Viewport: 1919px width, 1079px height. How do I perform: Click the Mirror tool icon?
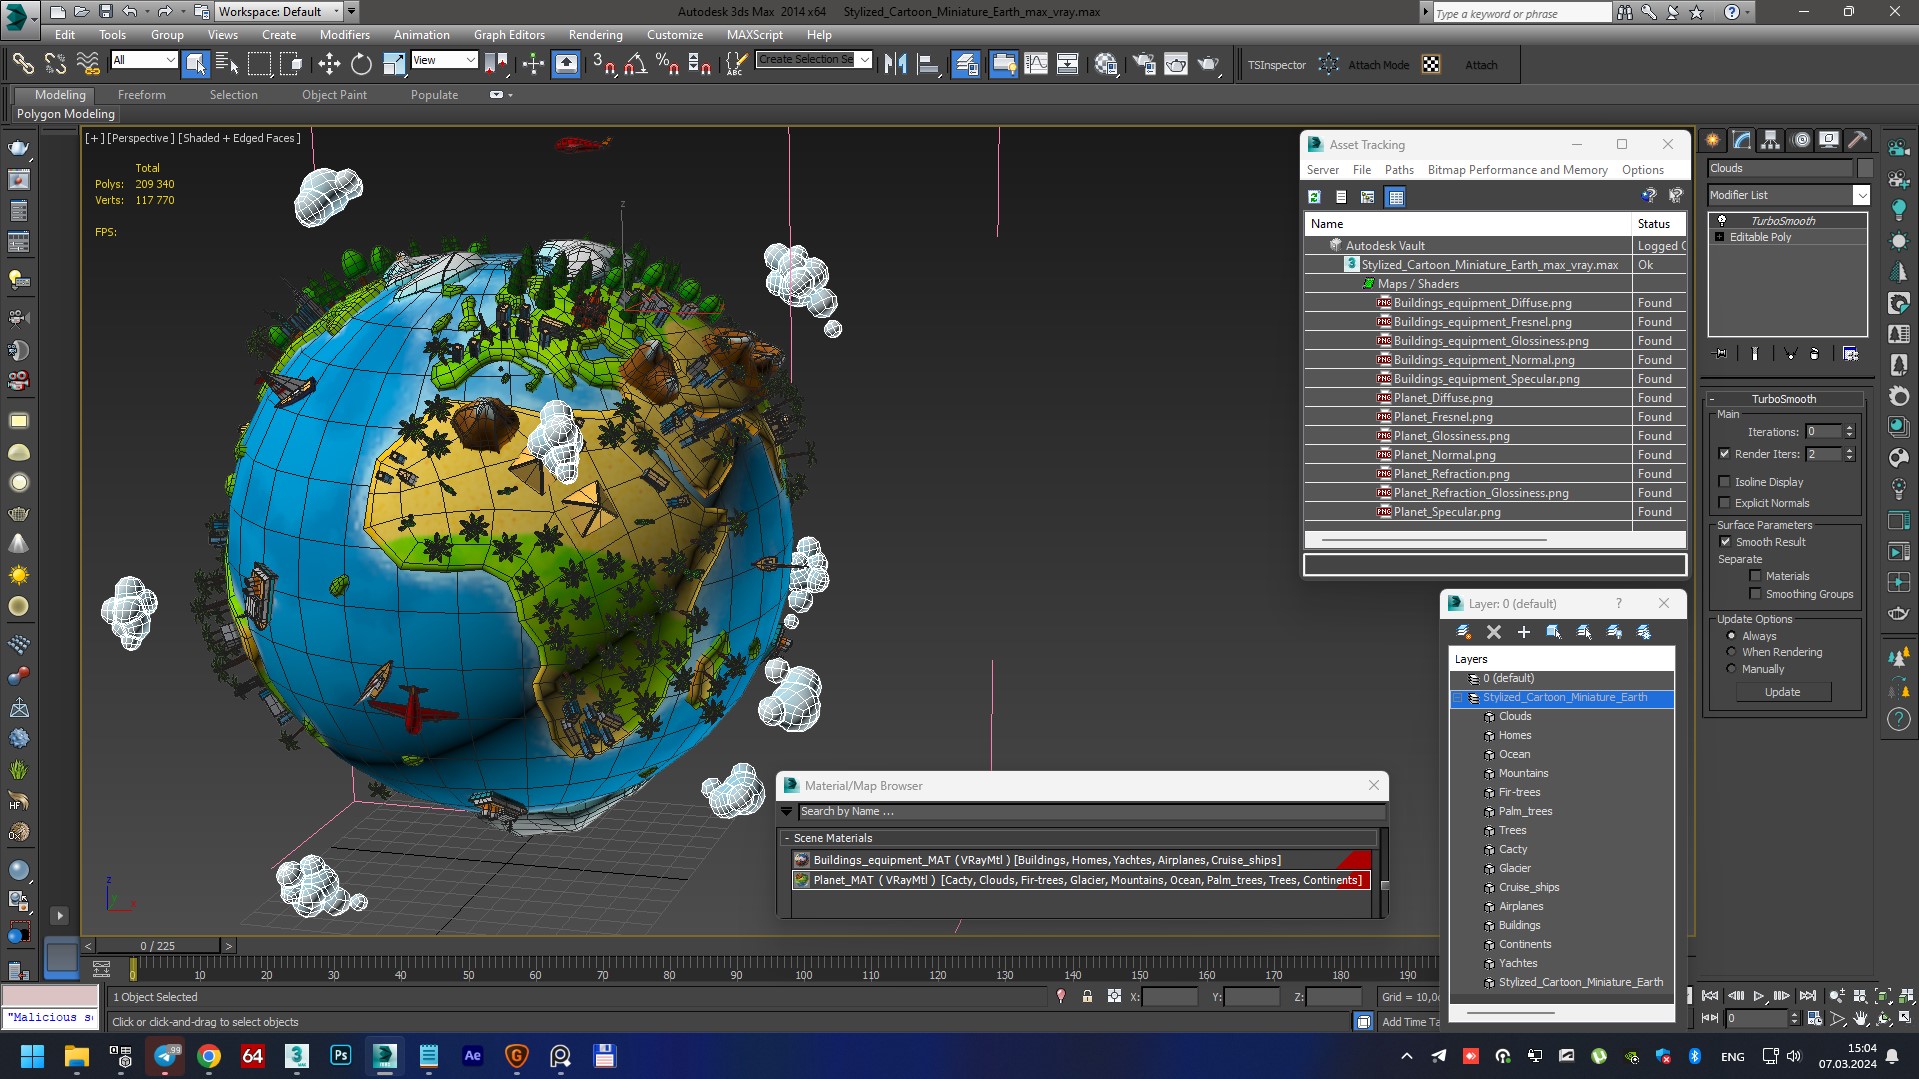[x=895, y=64]
